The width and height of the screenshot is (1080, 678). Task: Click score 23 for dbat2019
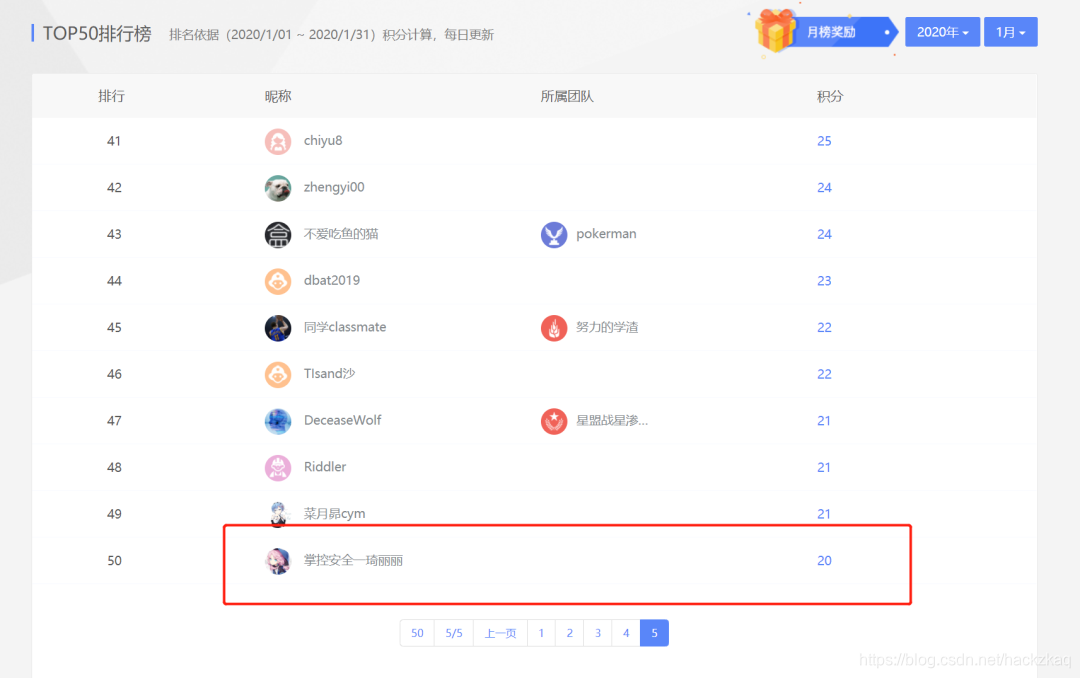824,280
